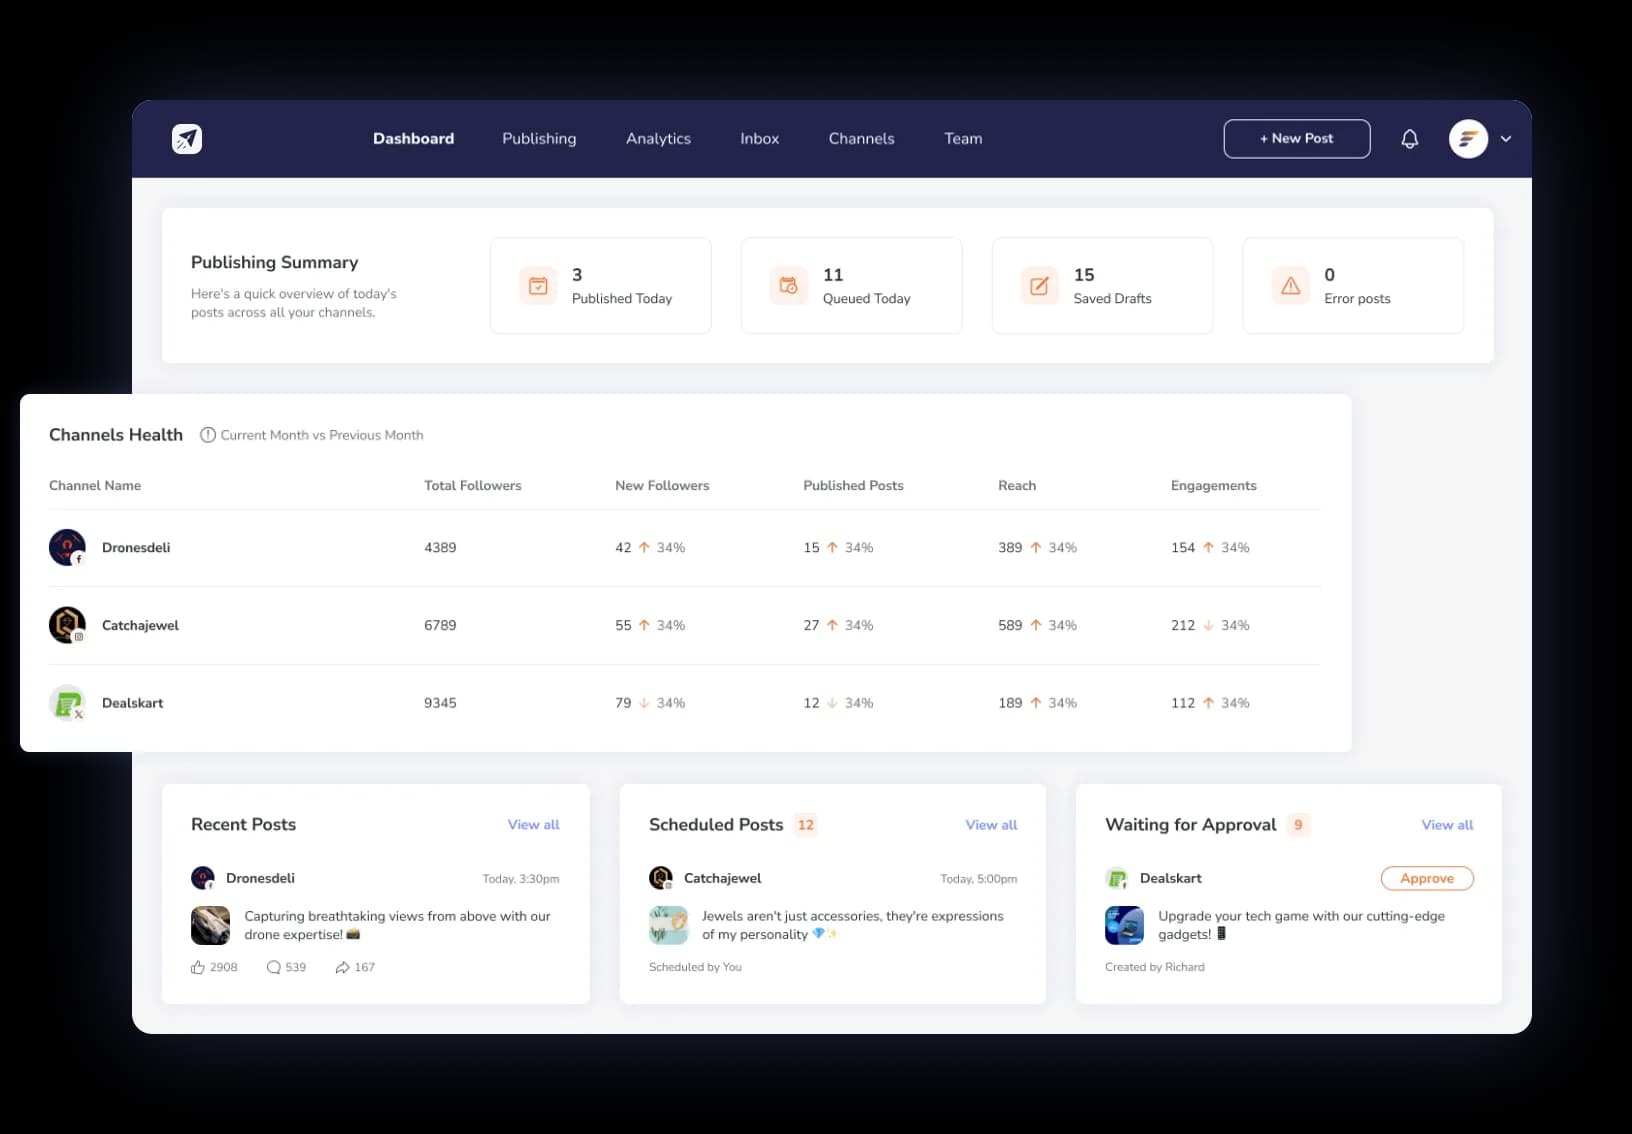The height and width of the screenshot is (1134, 1632).
Task: Open the jewel post thumbnail image
Action: [668, 925]
